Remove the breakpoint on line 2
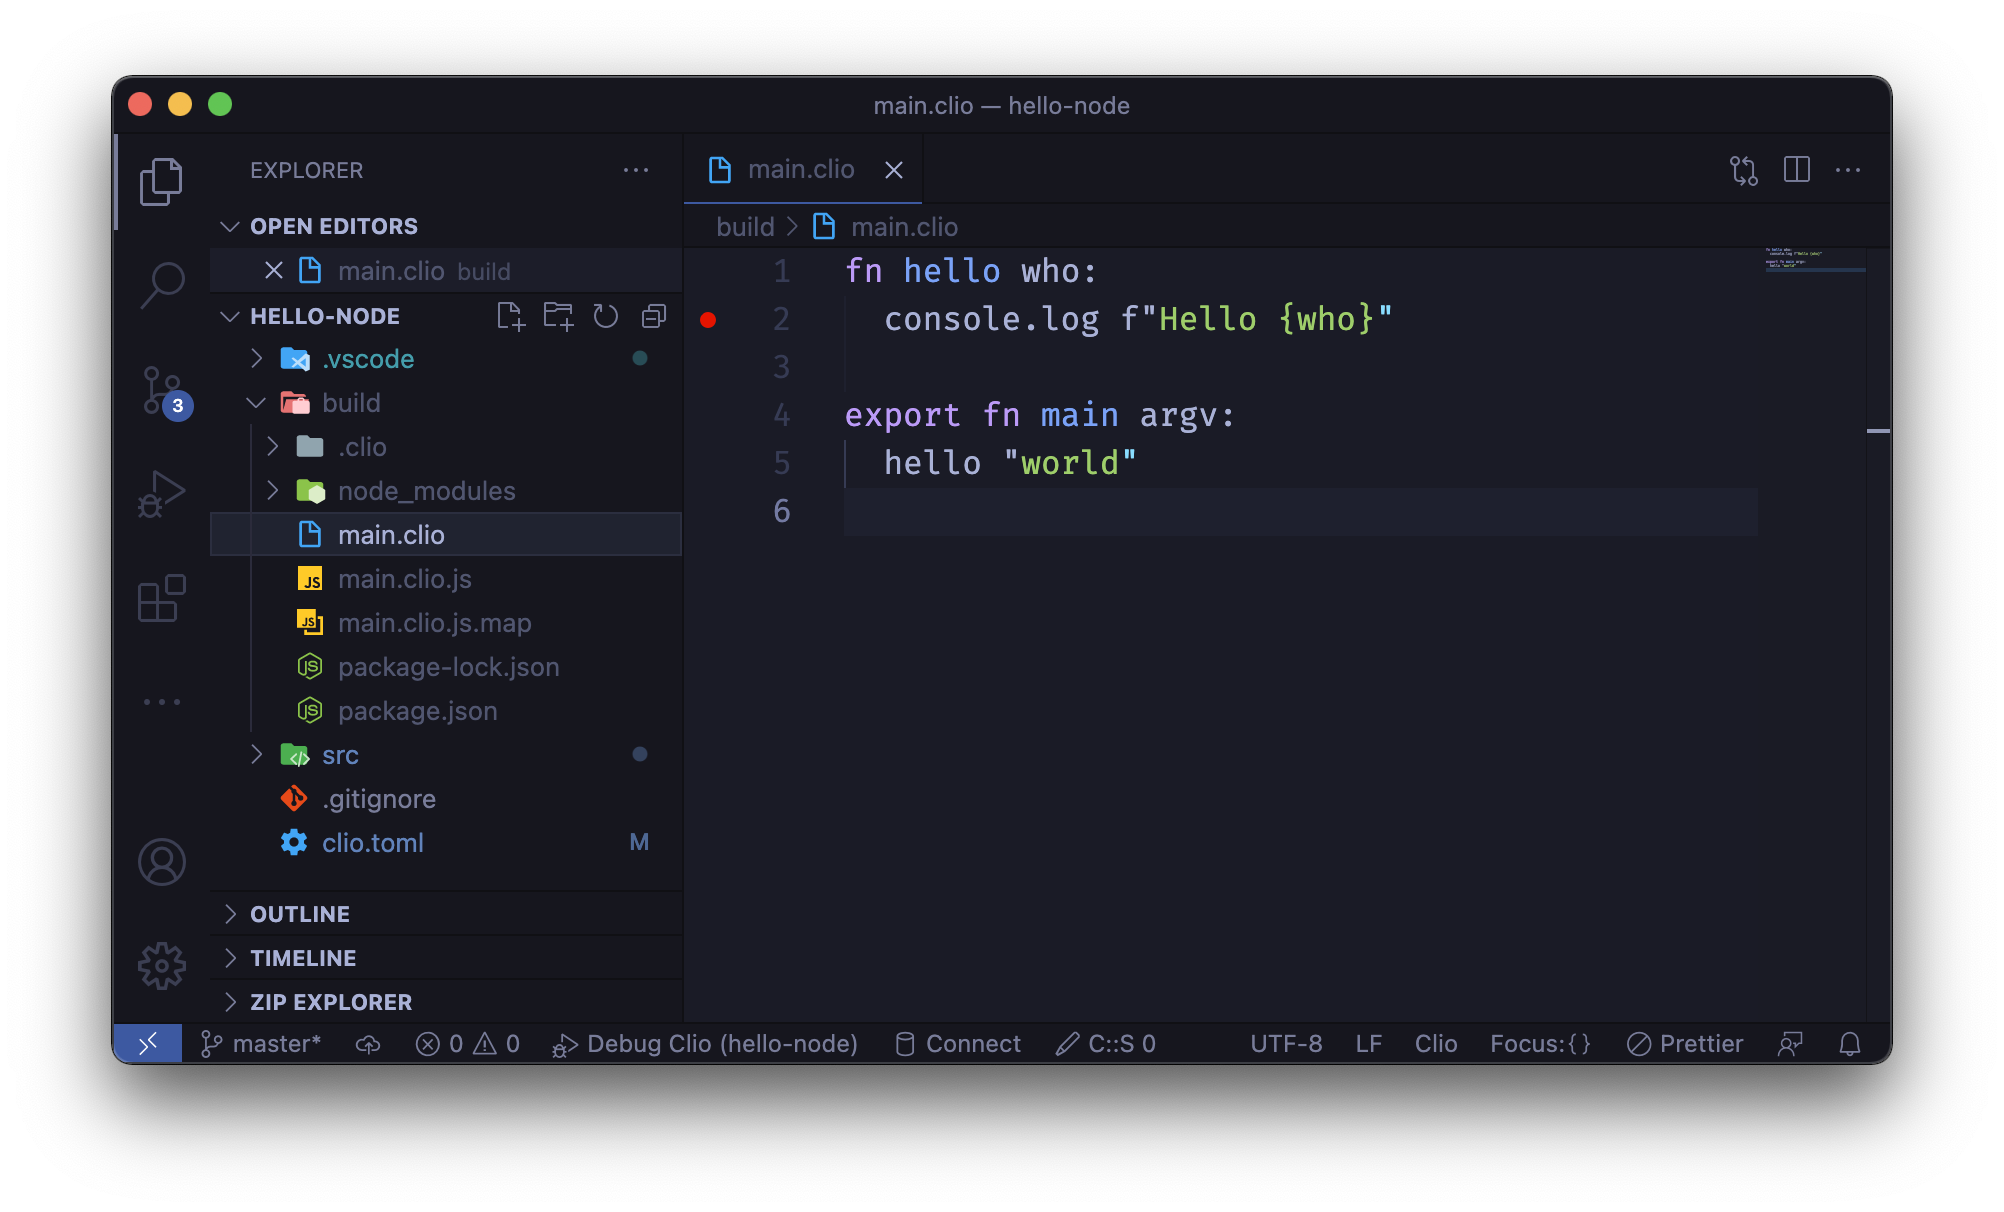The height and width of the screenshot is (1212, 2004). 708,320
